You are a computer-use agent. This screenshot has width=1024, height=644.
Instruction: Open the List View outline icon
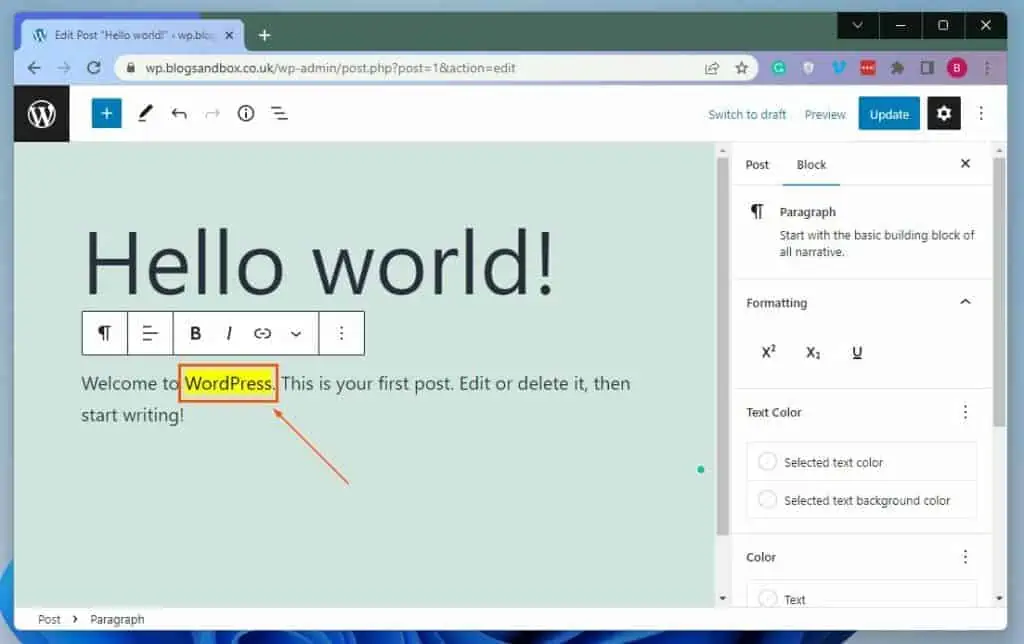(x=280, y=113)
